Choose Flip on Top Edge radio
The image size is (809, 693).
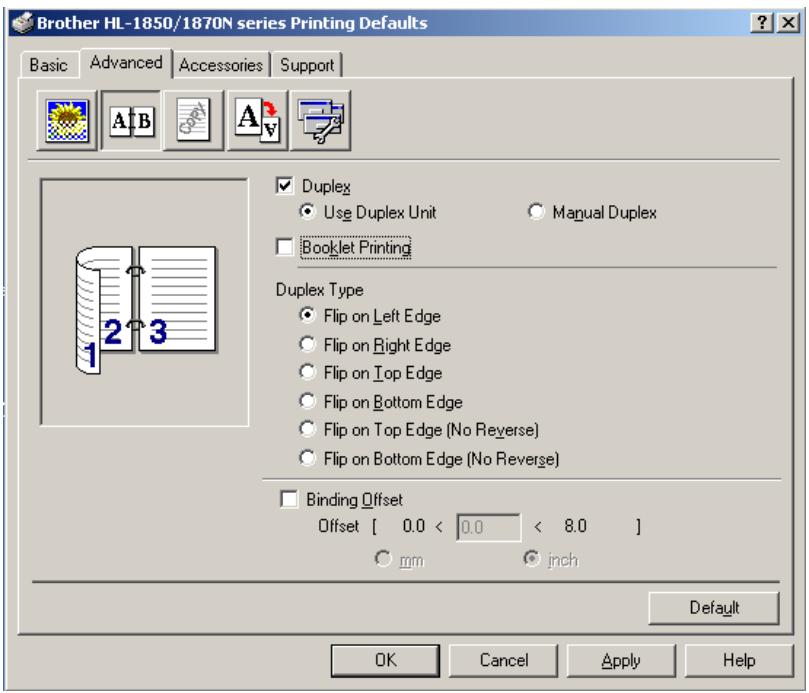click(307, 372)
